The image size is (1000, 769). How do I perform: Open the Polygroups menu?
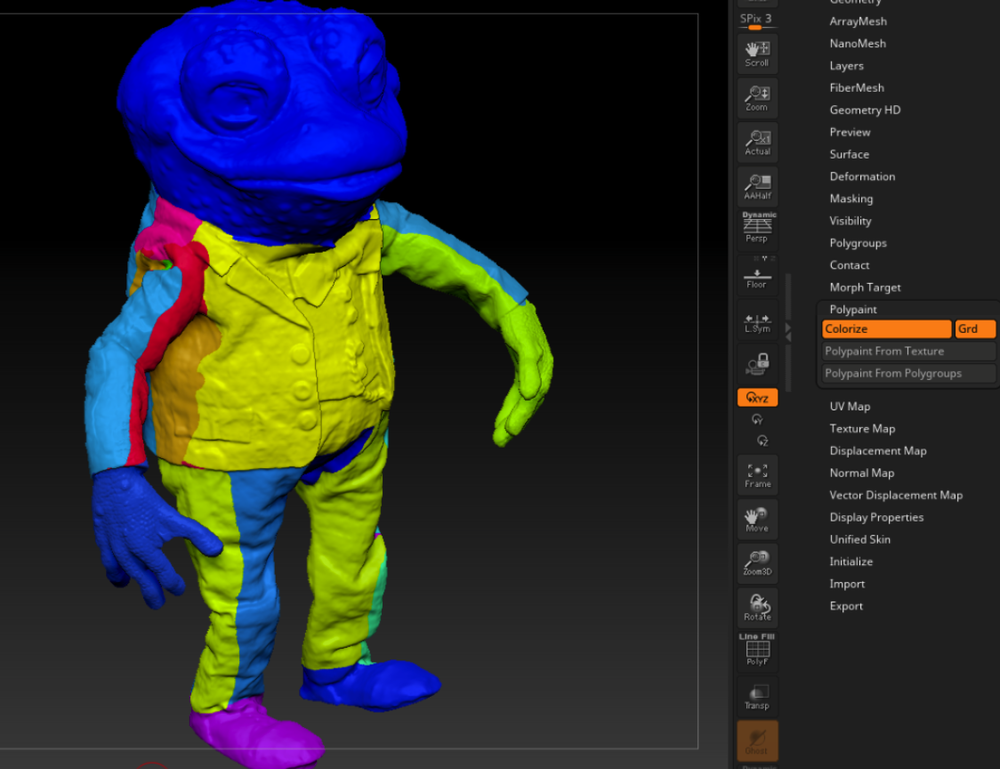(858, 243)
